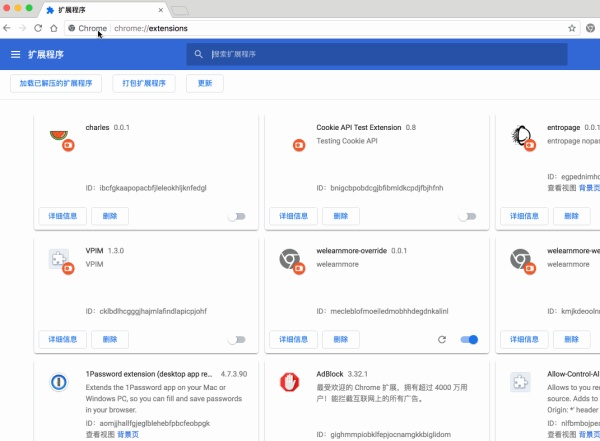This screenshot has height=441, width=600.
Task: Open a new browser tab
Action: 180,10
